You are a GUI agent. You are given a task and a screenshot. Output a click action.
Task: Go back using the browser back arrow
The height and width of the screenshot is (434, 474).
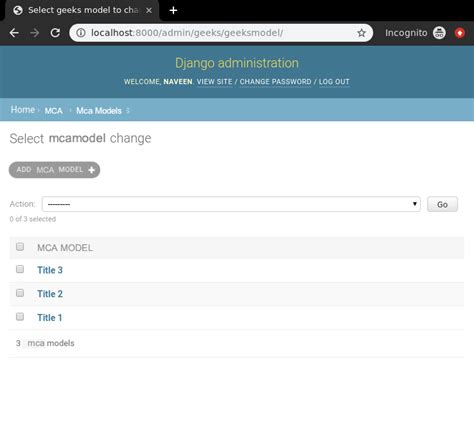tap(14, 33)
